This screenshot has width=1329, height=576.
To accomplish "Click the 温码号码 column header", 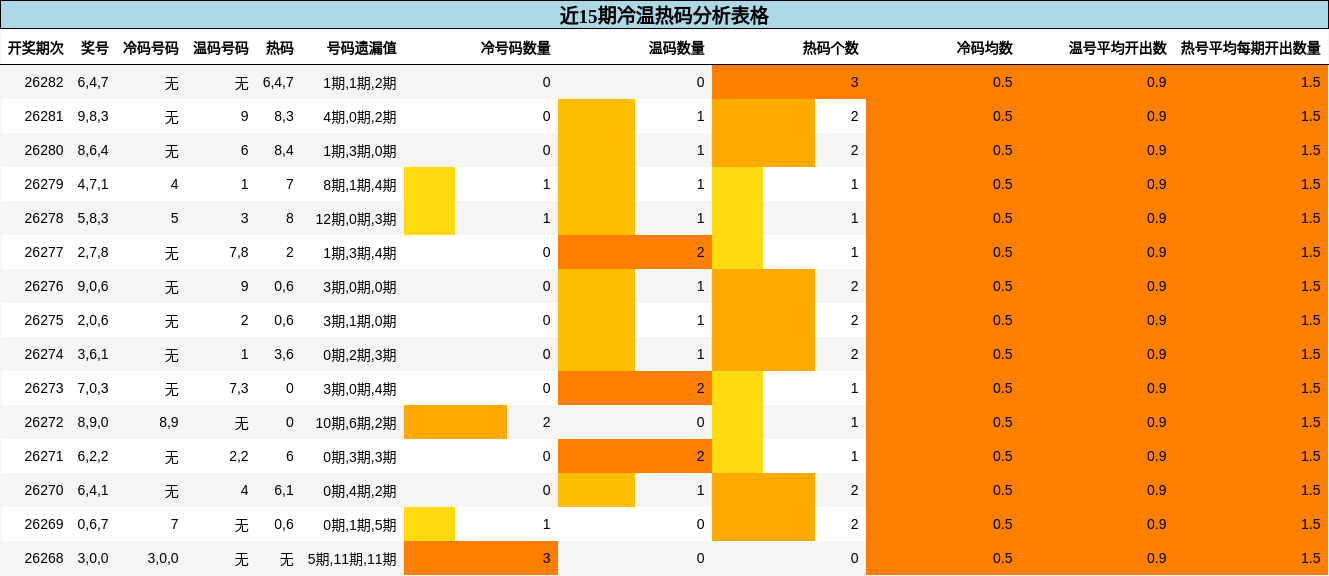I will [x=221, y=48].
